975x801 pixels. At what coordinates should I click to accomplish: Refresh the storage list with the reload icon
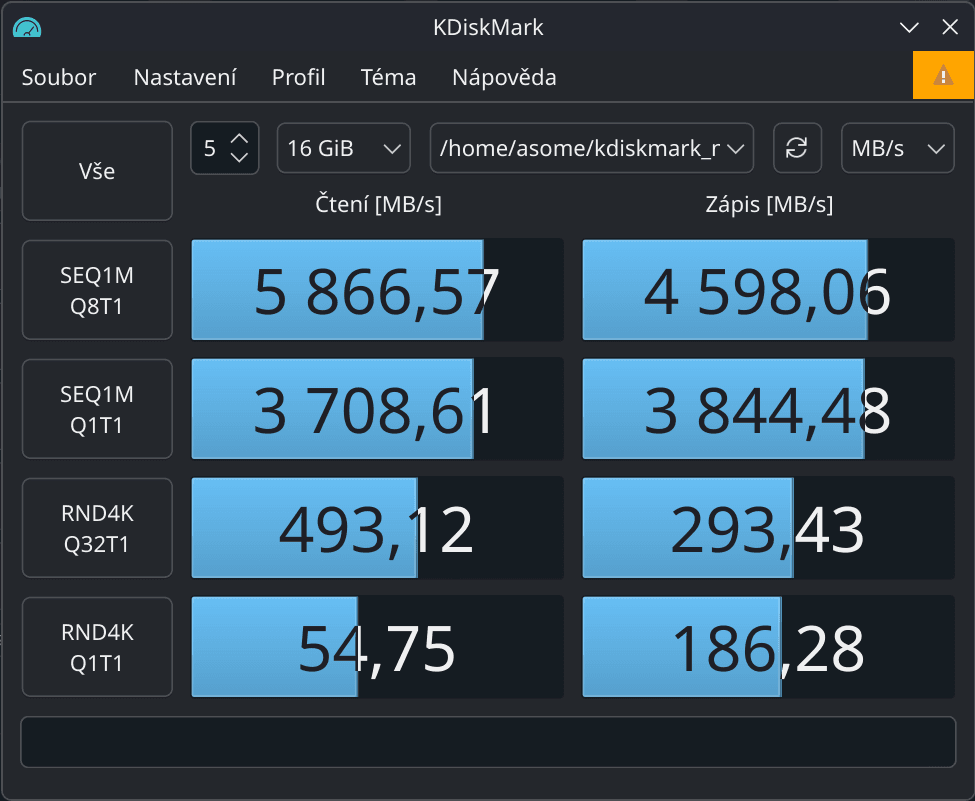tap(797, 148)
